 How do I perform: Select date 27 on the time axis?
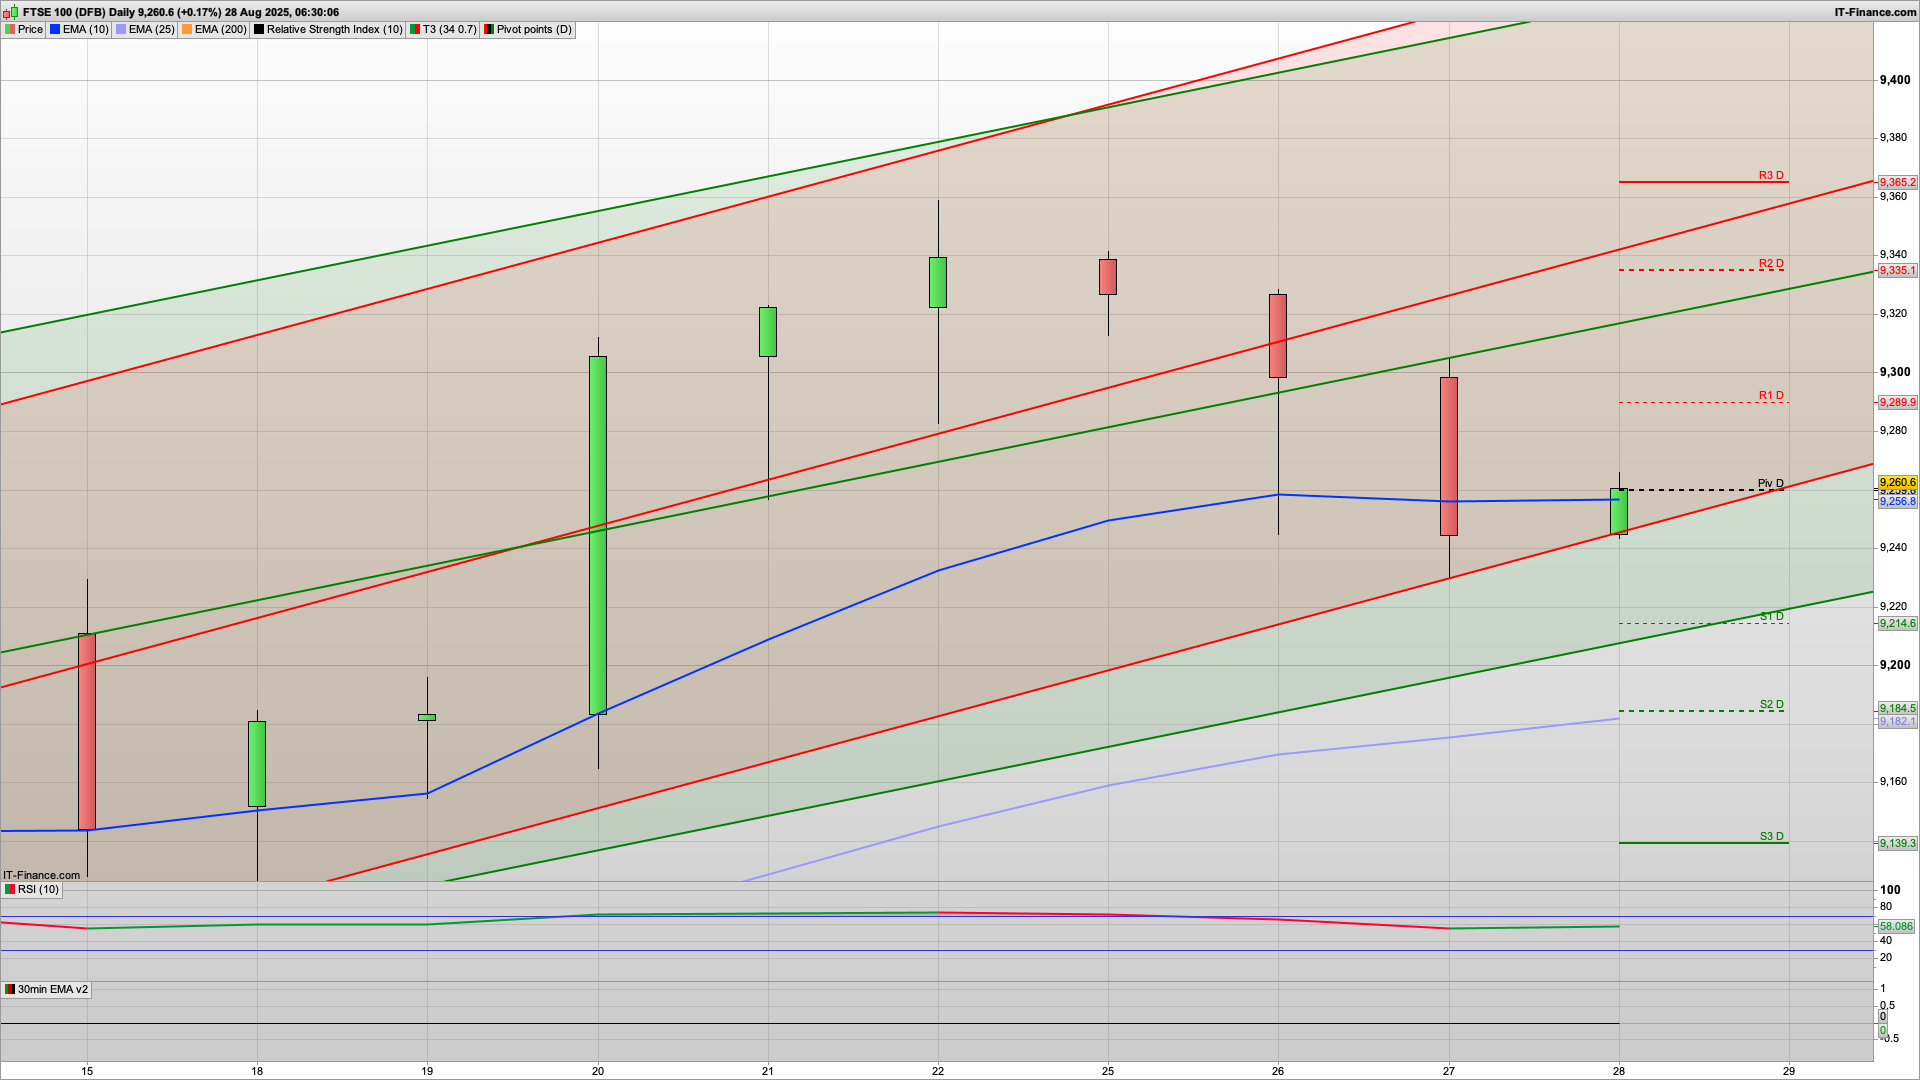tap(1449, 1071)
